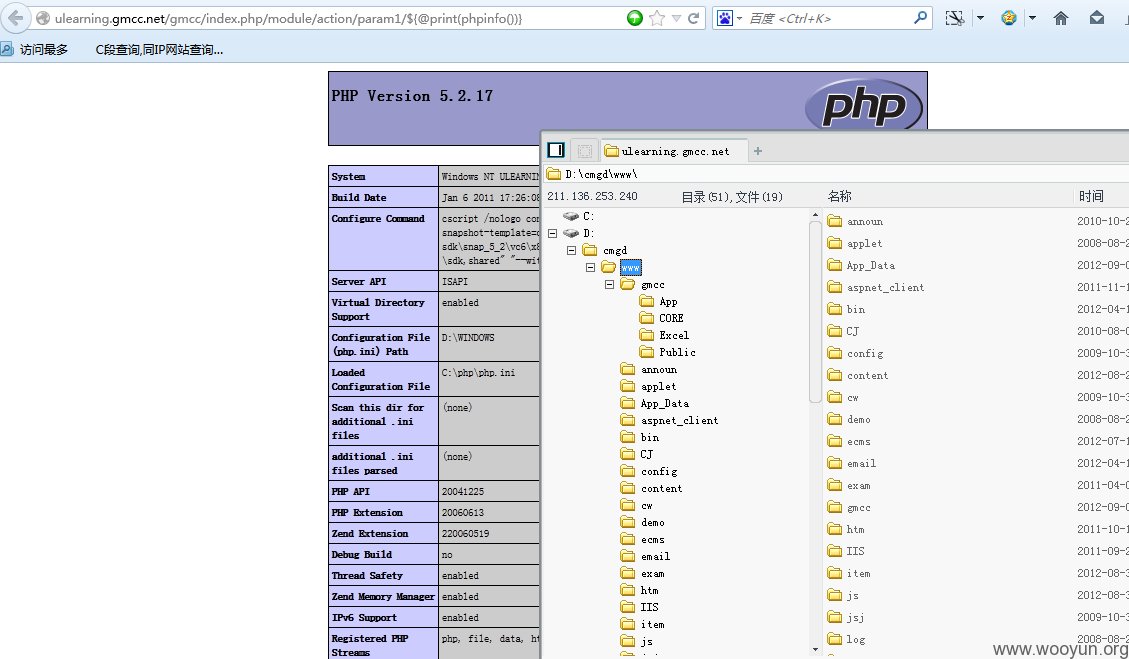Open the dropdown next to globe addon
Viewport: 1129px width, 659px height.
point(1032,18)
